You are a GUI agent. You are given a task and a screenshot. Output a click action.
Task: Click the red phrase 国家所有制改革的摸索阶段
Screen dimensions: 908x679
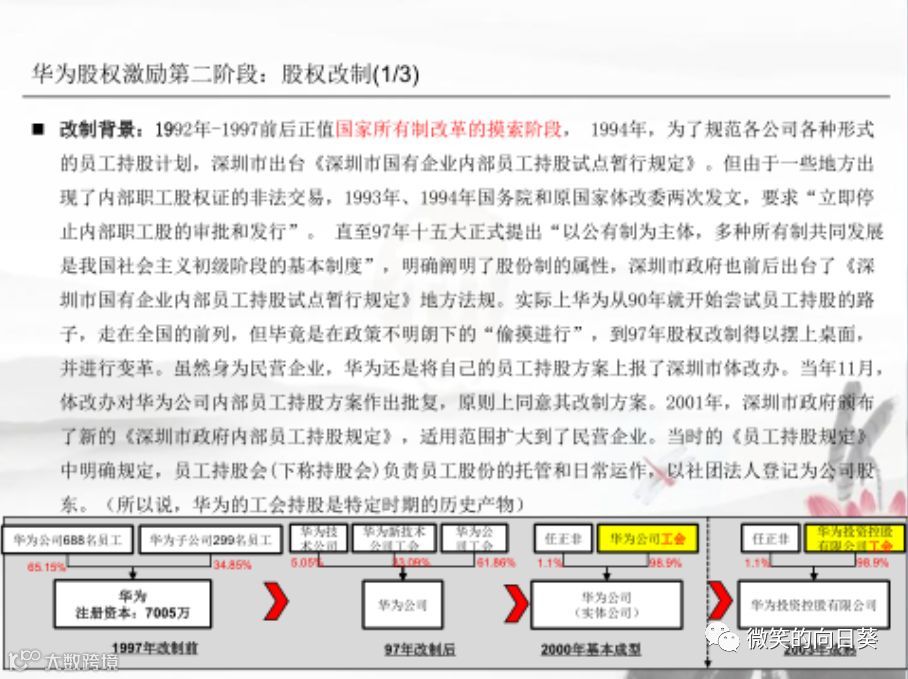(449, 129)
